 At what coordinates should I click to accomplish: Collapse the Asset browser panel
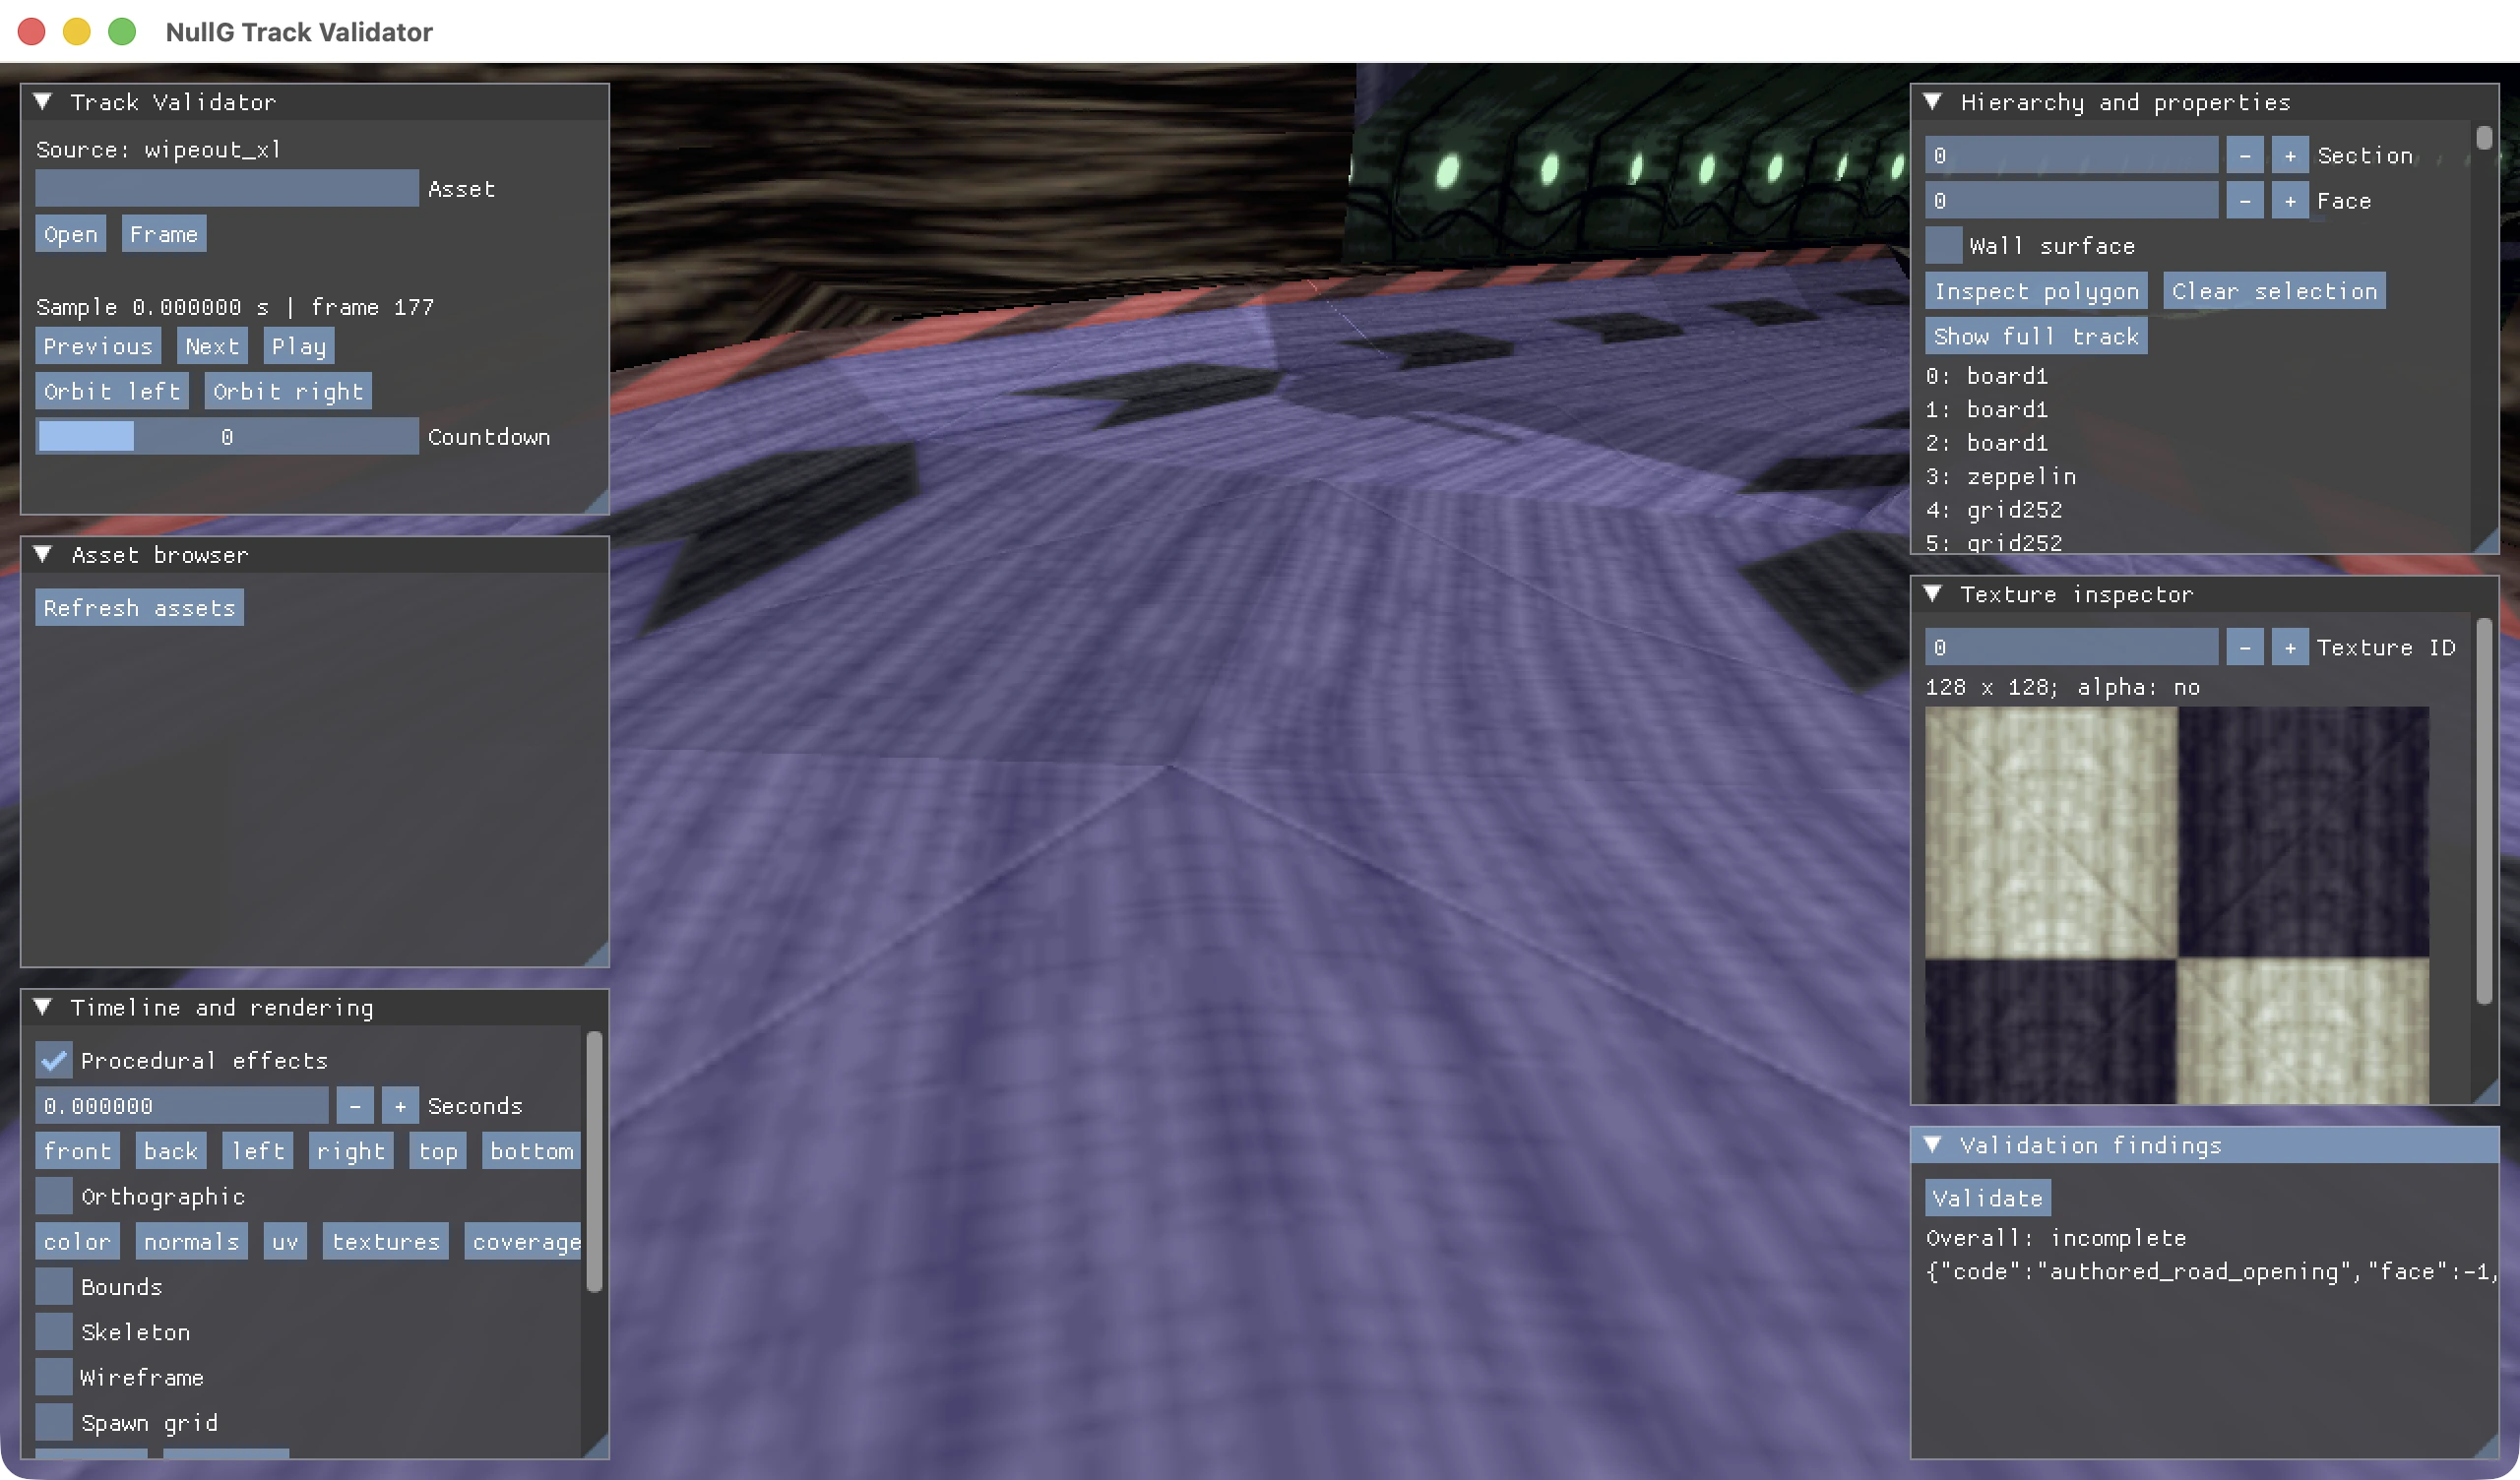[43, 555]
